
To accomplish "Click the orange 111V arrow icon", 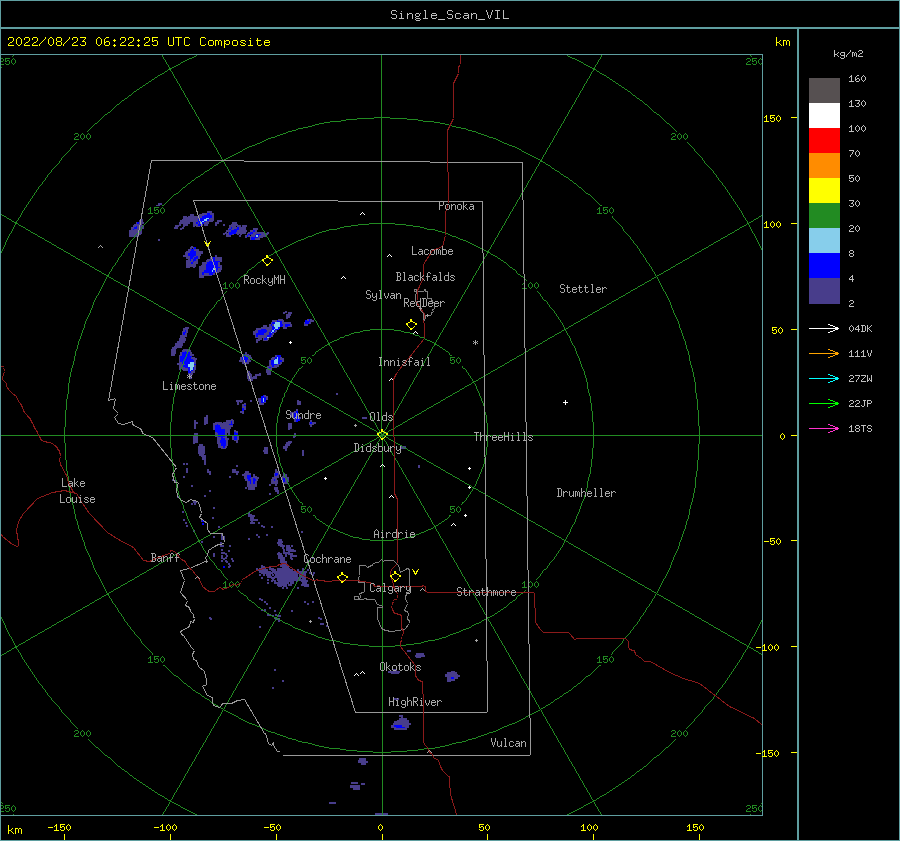I will point(824,354).
